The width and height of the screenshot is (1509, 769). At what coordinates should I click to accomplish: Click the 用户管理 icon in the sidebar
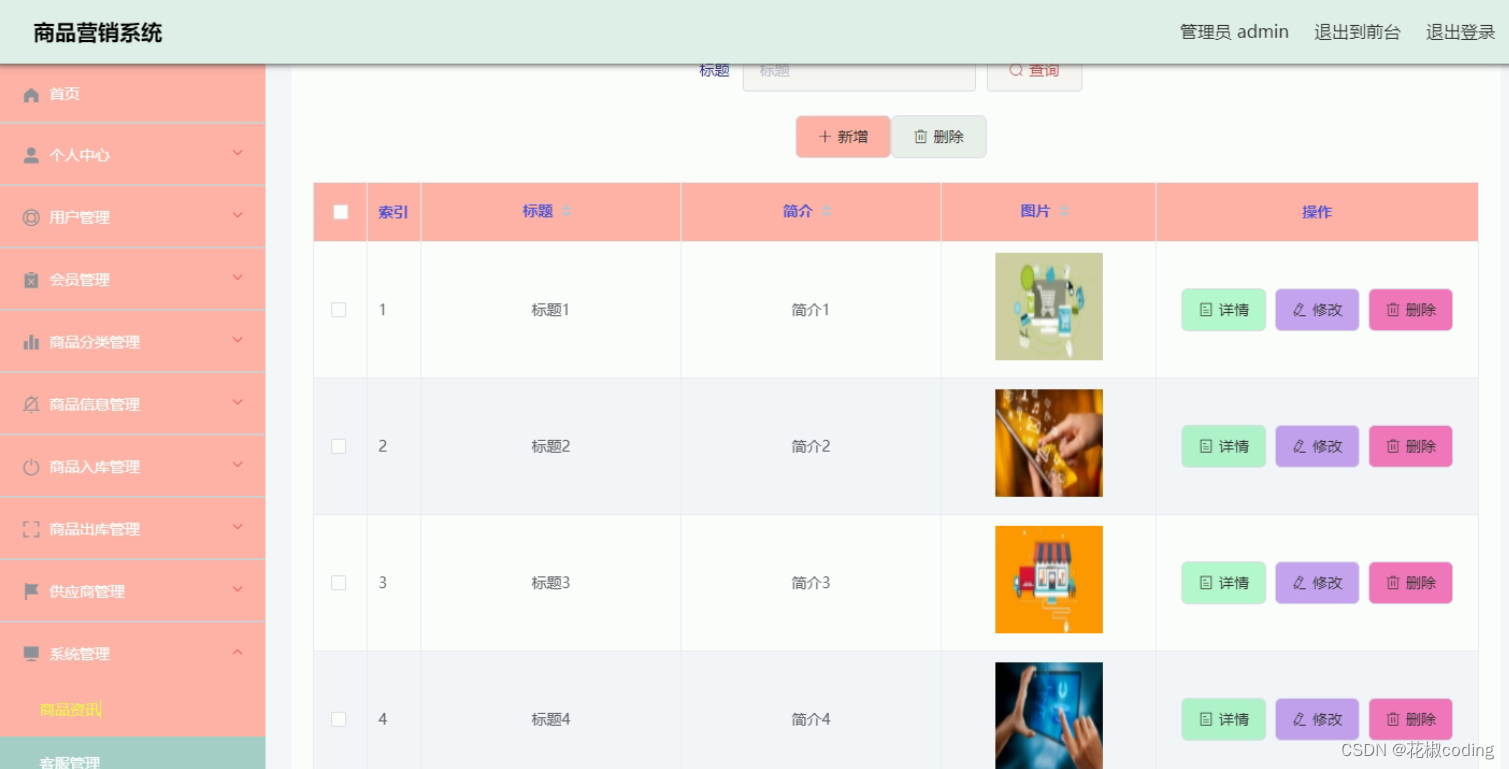point(31,217)
